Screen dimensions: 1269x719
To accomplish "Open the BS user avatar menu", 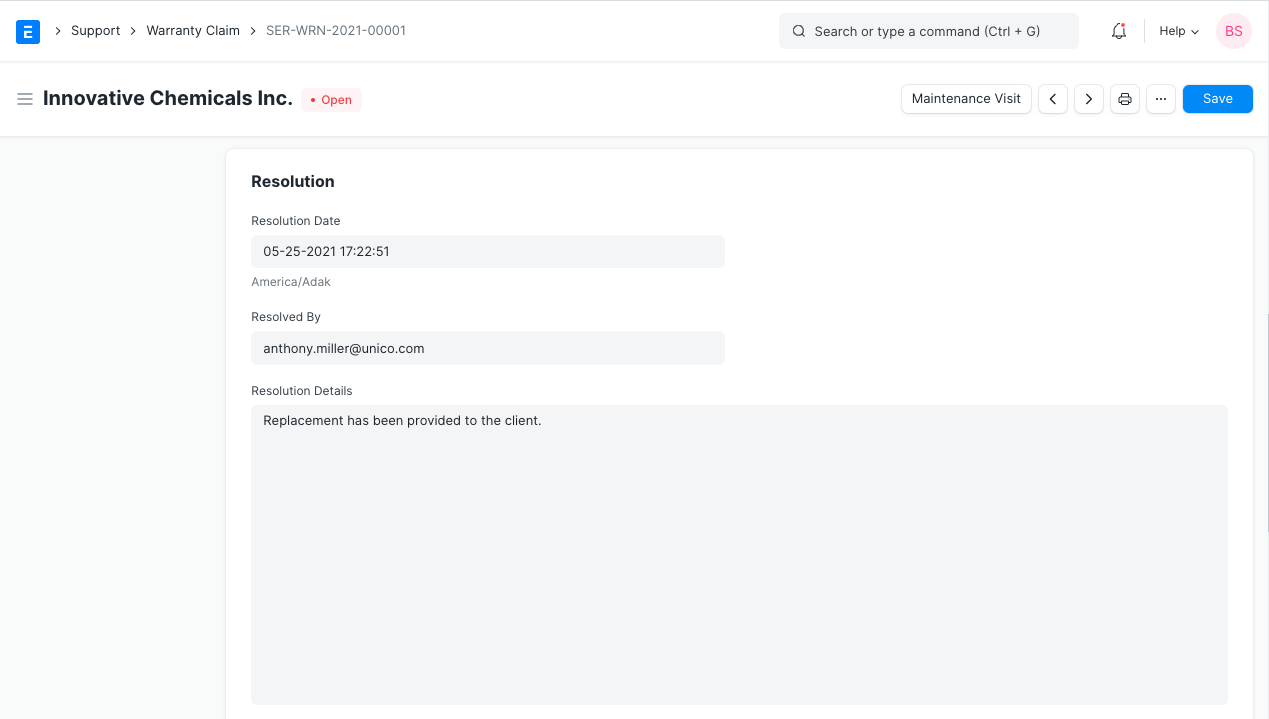I will pyautogui.click(x=1233, y=31).
